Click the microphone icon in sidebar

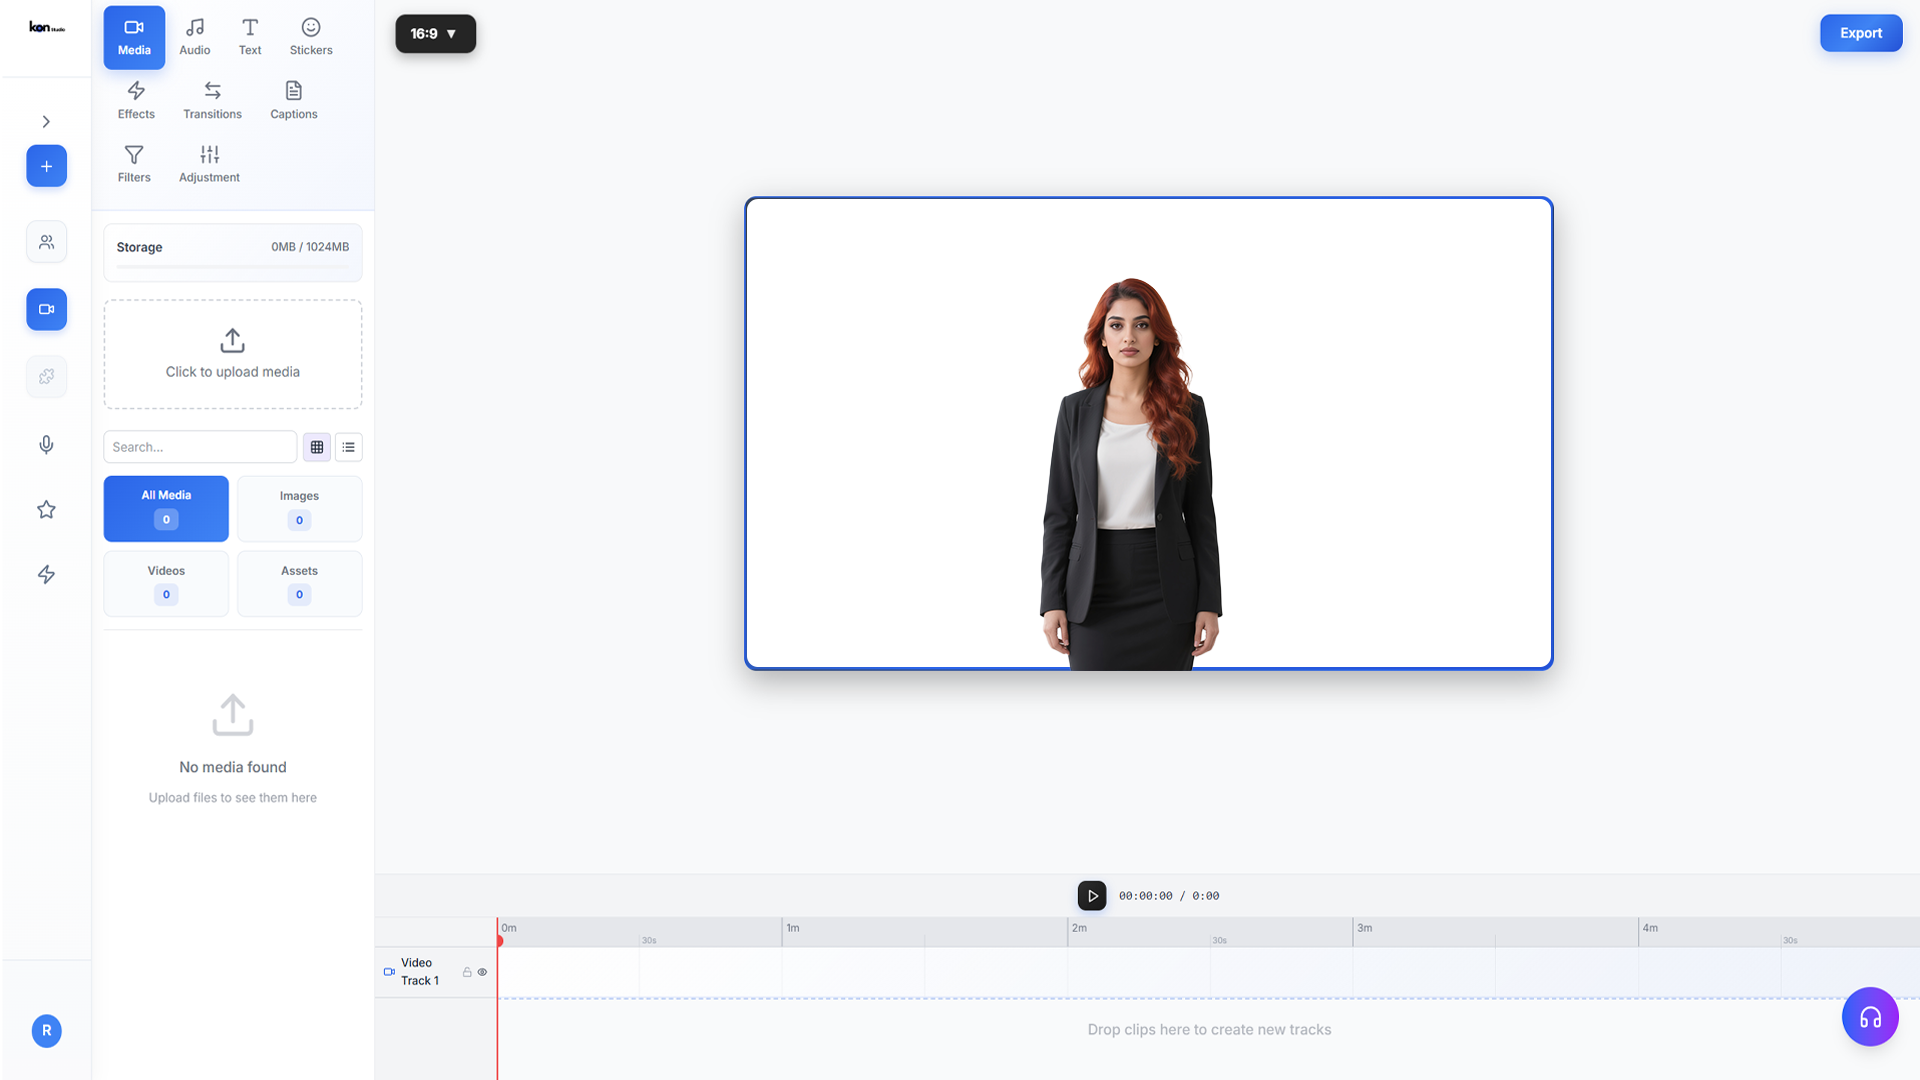46,444
